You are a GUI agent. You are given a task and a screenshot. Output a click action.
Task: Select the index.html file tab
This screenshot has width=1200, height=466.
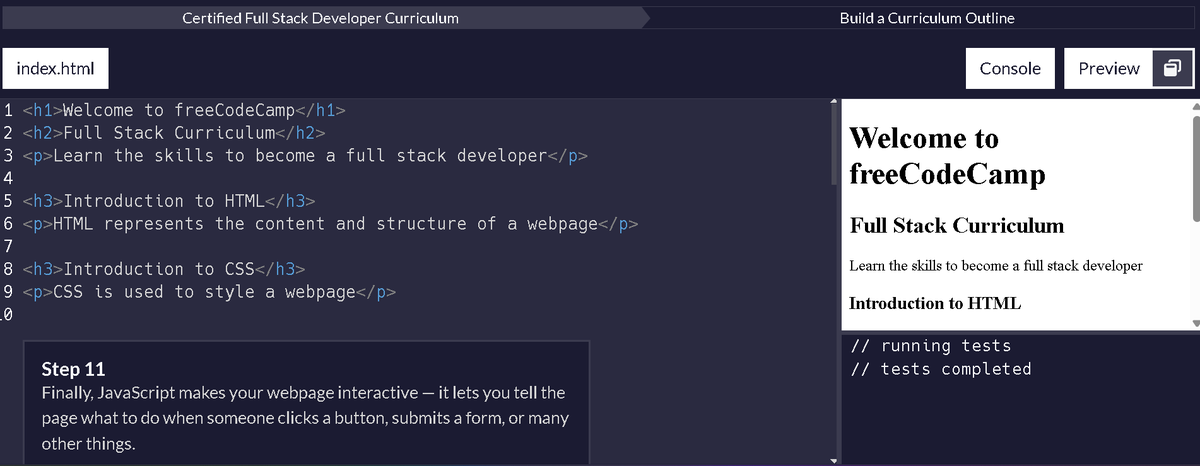(55, 68)
